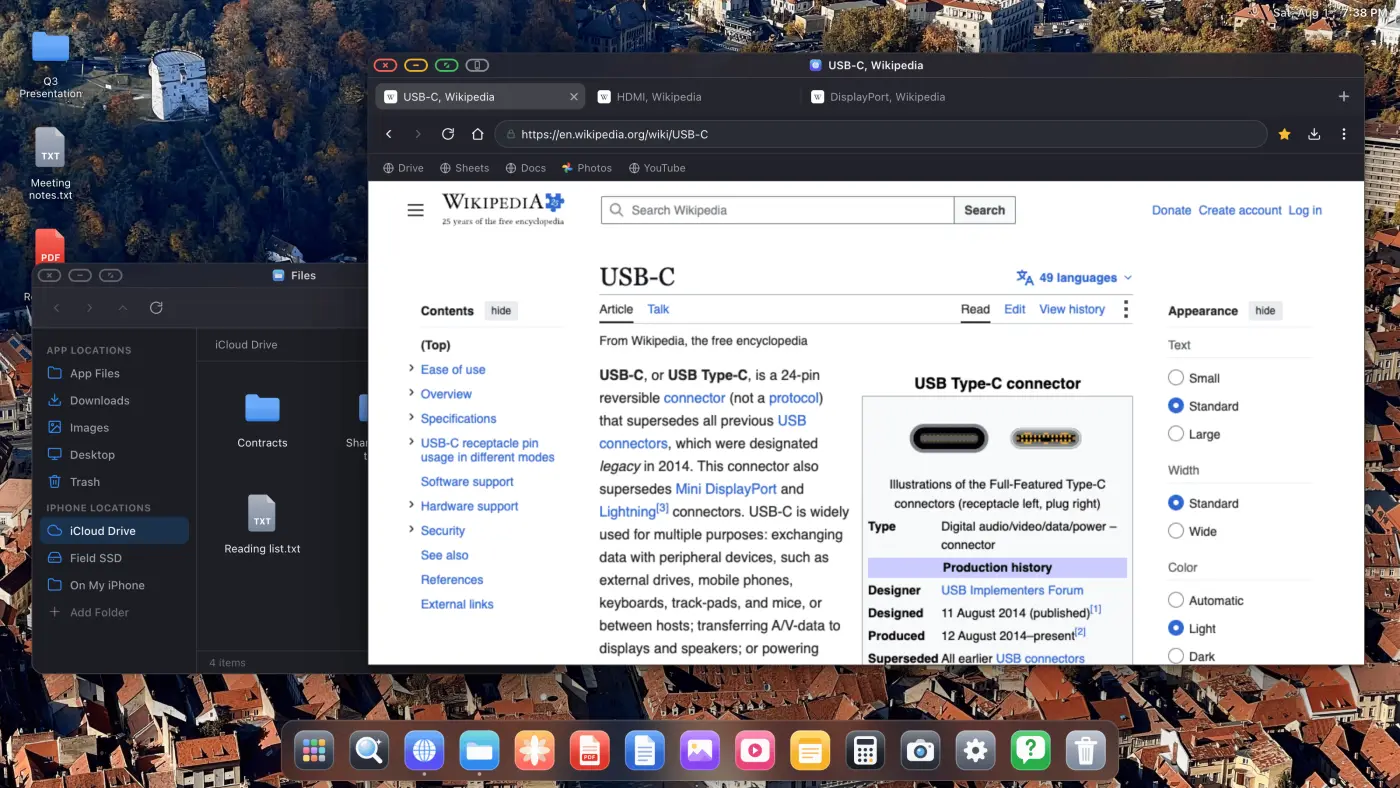Hide the Appearance panel

[x=1265, y=311]
